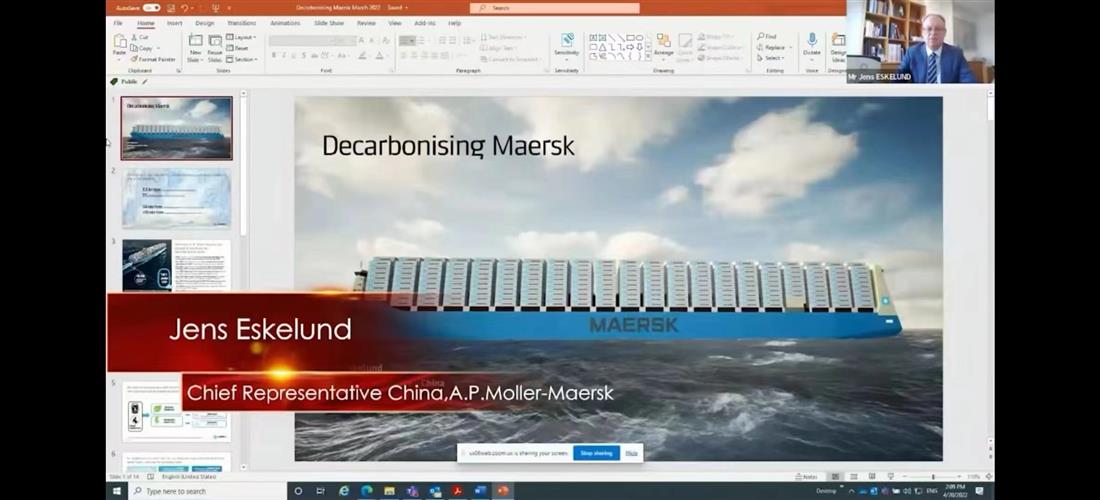
Task: Click the New Slide icon
Action: pos(195,46)
